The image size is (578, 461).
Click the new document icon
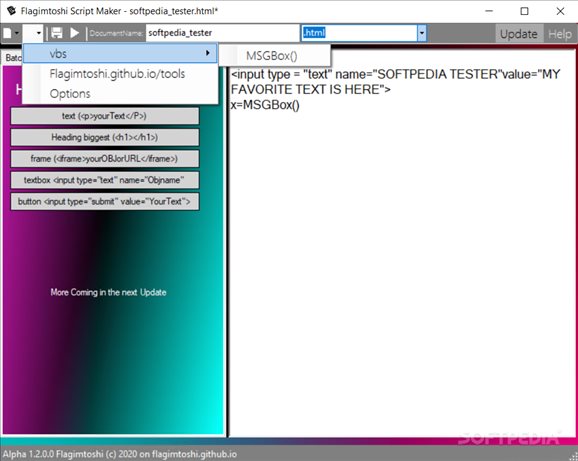(x=8, y=33)
